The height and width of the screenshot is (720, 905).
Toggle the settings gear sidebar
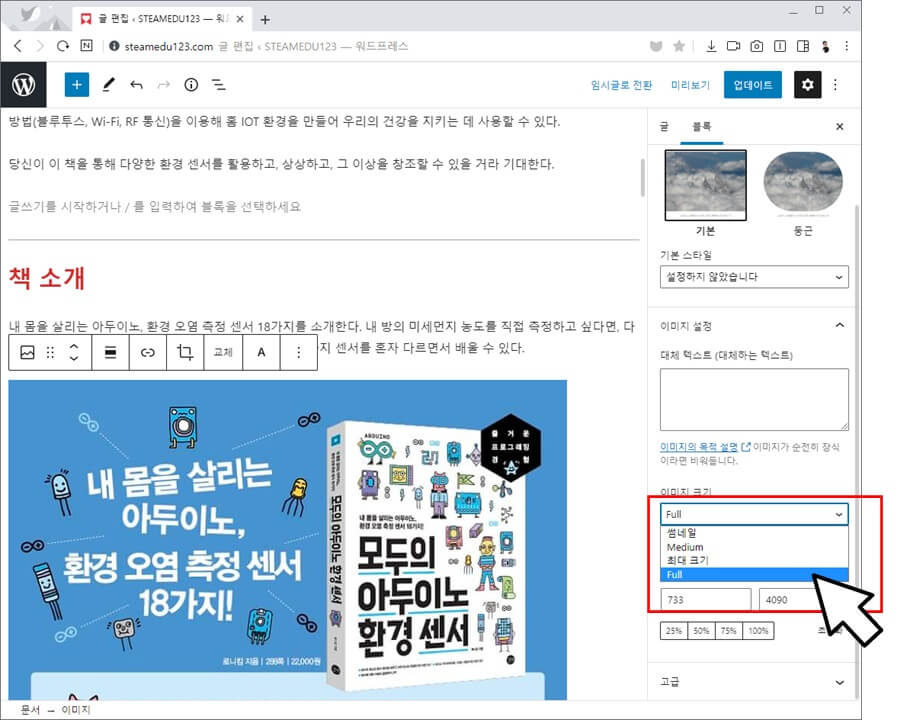[807, 85]
